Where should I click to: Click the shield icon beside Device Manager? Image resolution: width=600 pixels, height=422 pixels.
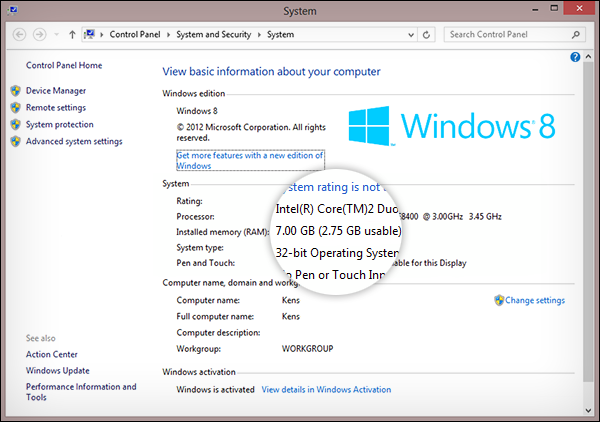pyautogui.click(x=16, y=91)
